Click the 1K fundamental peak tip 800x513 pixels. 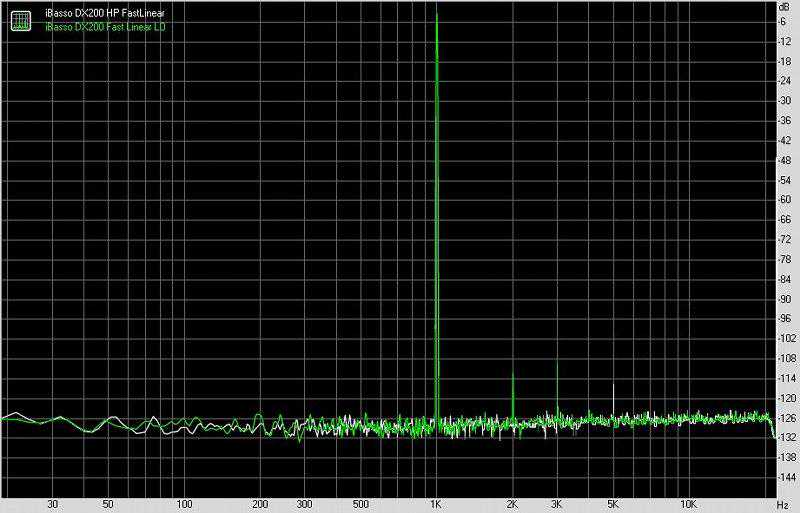[x=437, y=12]
